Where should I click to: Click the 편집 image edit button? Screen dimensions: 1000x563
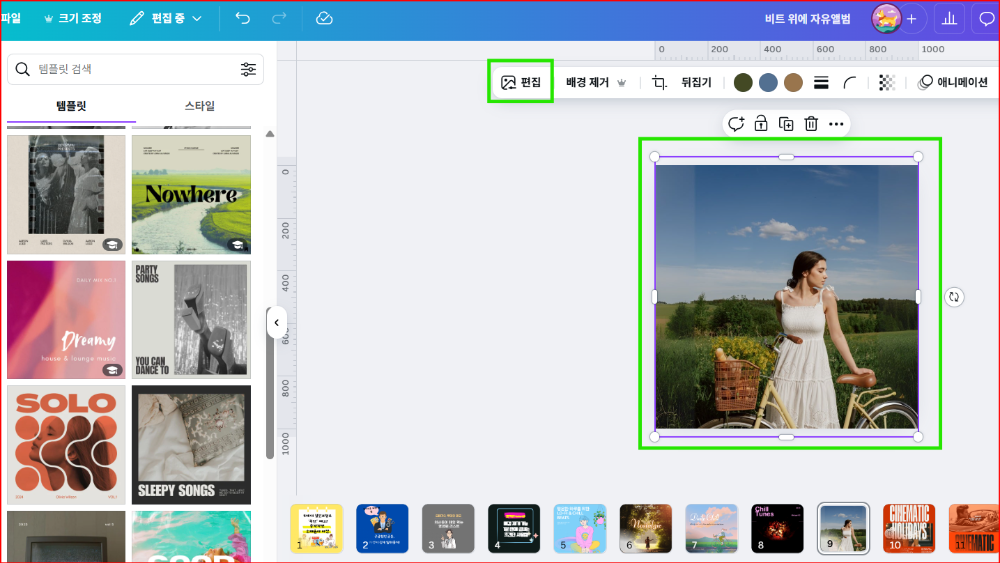coord(520,82)
